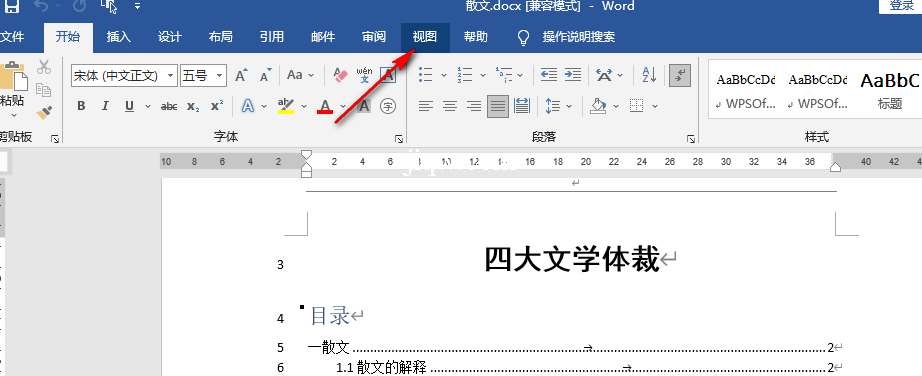Increase font size with the larger A
922x376 pixels.
pyautogui.click(x=241, y=75)
